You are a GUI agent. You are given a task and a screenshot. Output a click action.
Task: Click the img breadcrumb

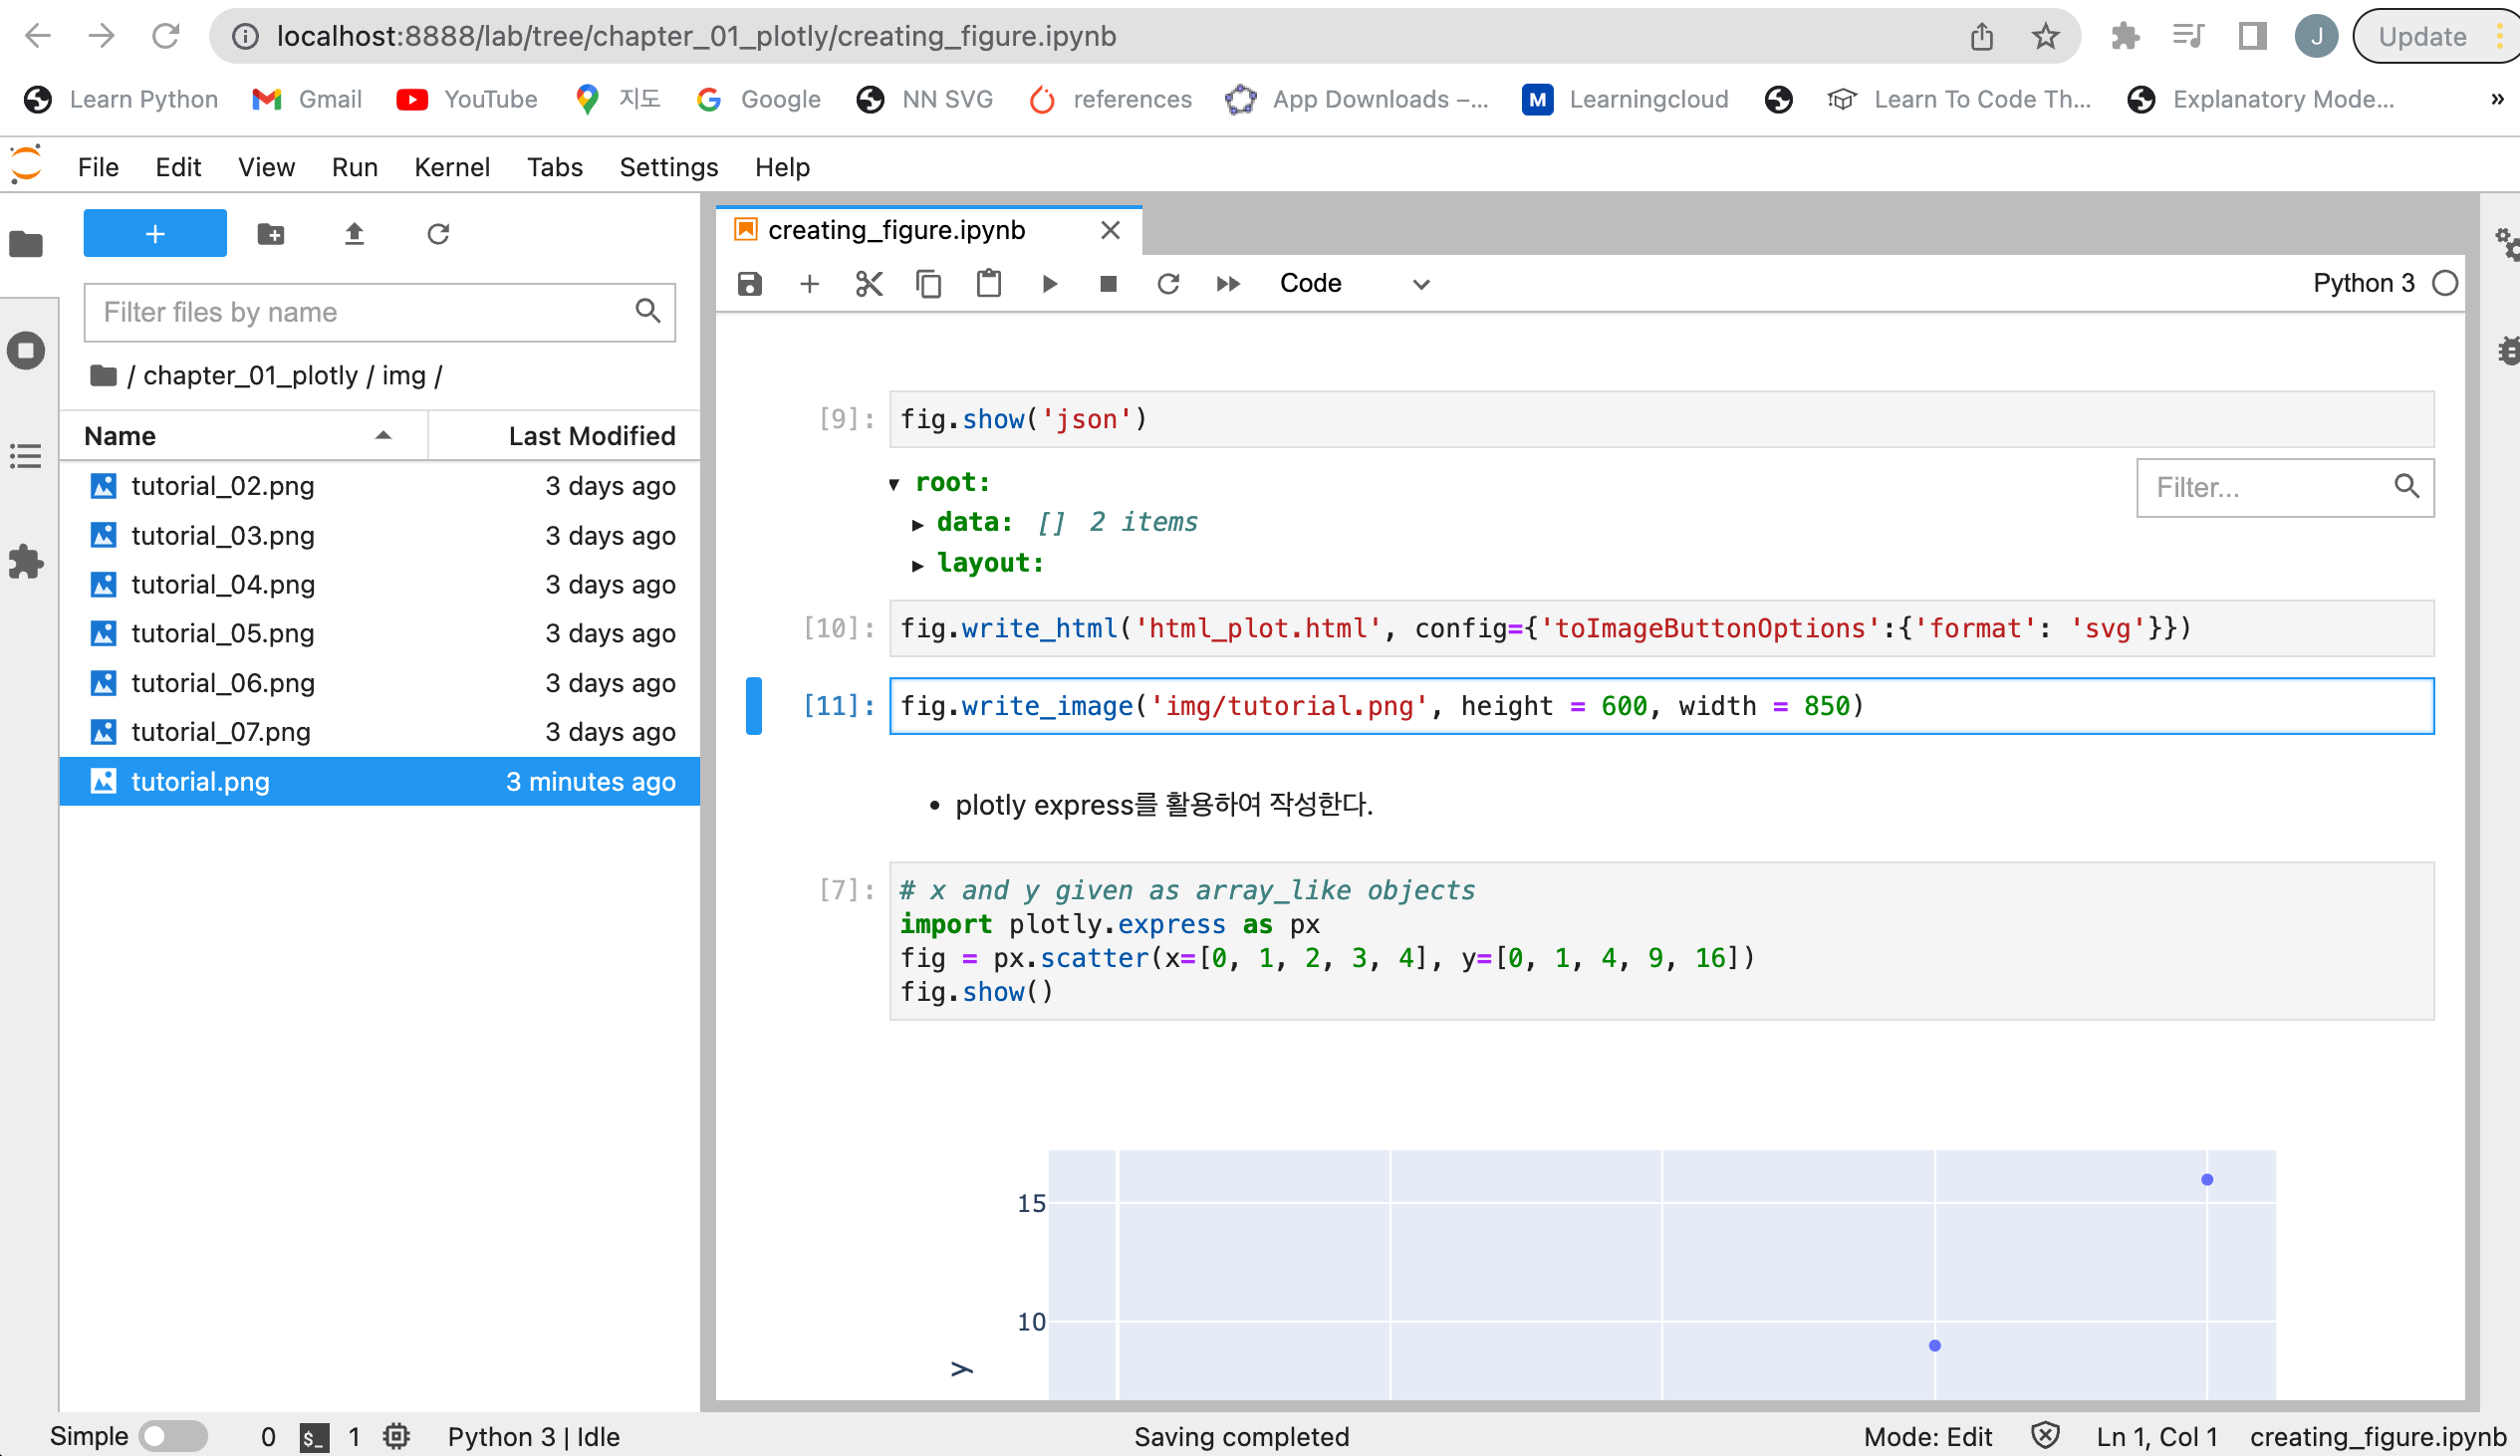click(x=404, y=375)
